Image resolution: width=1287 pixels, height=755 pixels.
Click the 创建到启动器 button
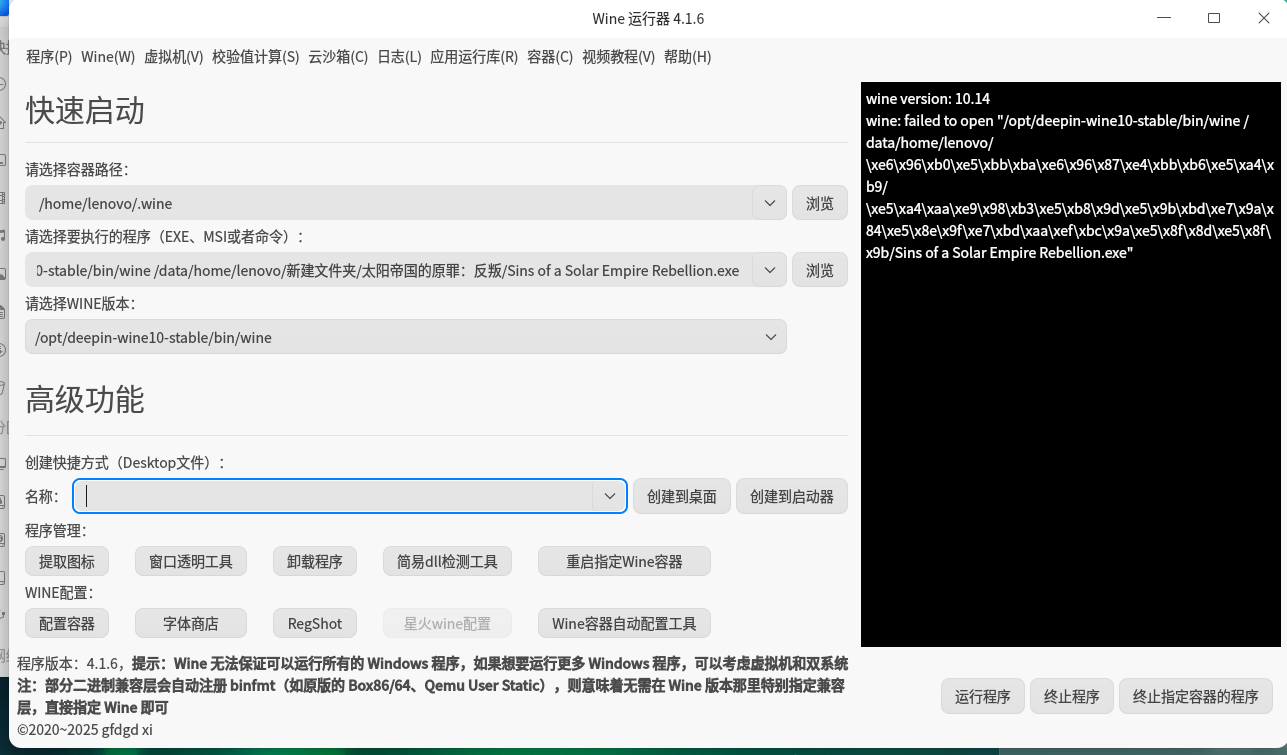pos(792,496)
